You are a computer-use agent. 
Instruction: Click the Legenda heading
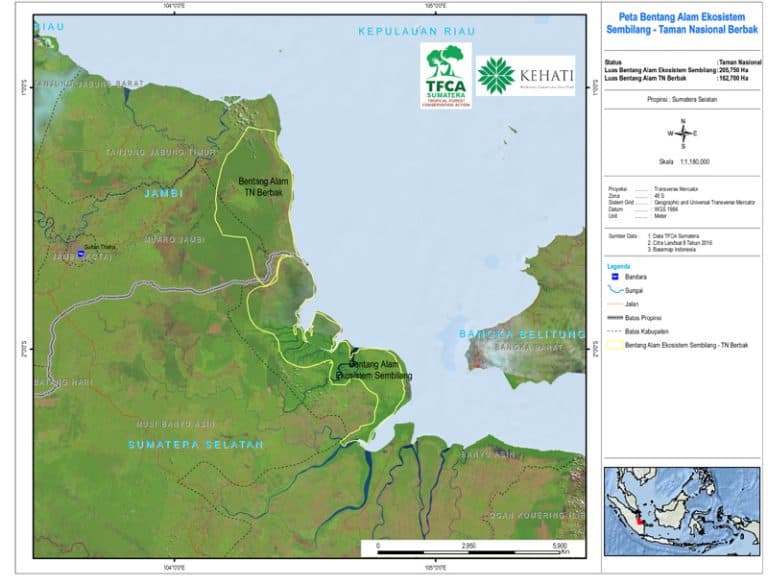click(x=619, y=266)
